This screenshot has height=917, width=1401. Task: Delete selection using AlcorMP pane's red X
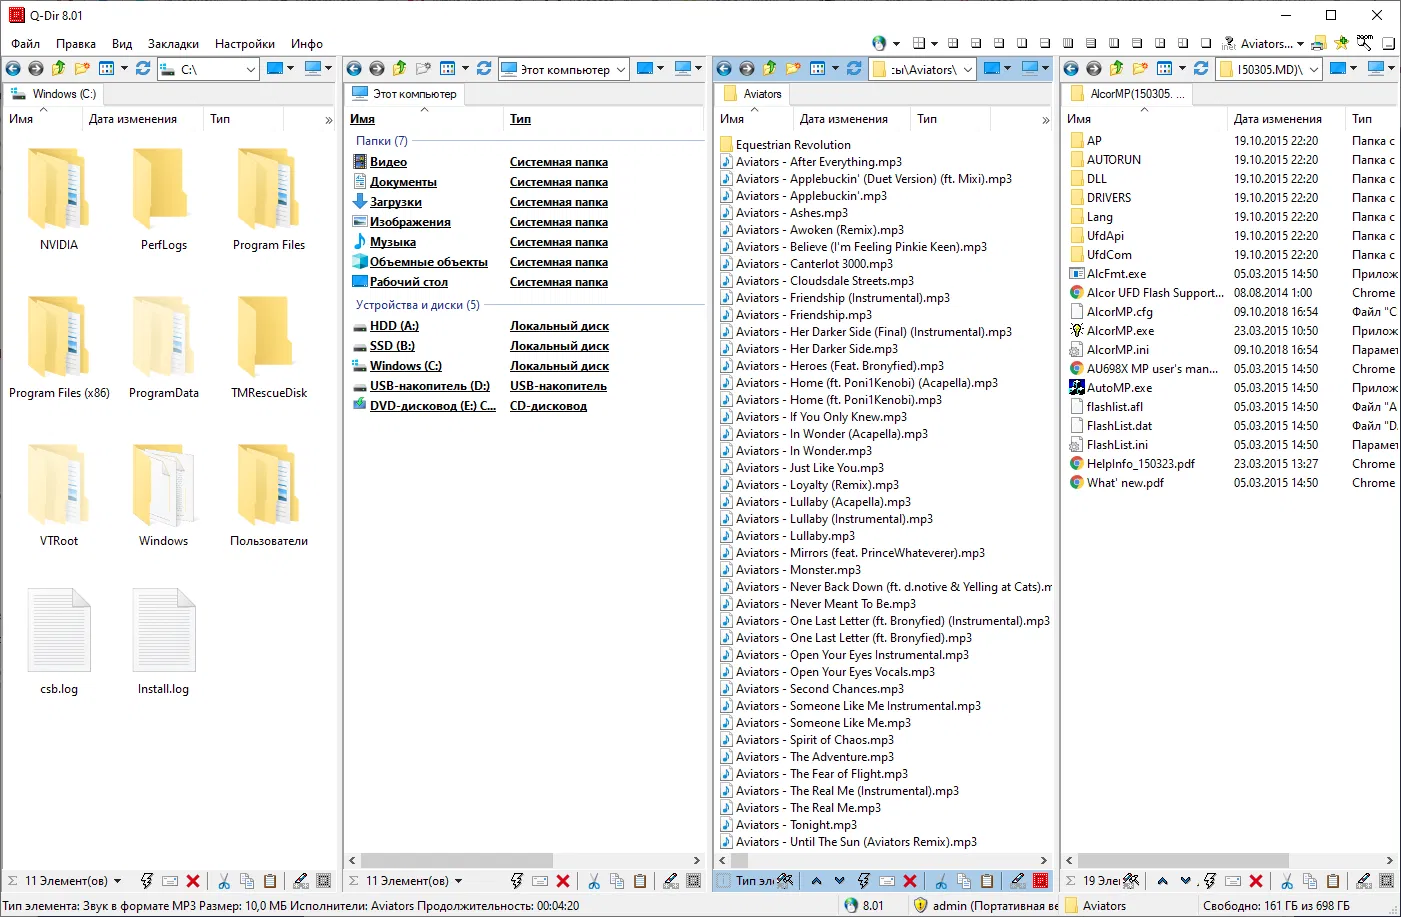coord(1256,881)
